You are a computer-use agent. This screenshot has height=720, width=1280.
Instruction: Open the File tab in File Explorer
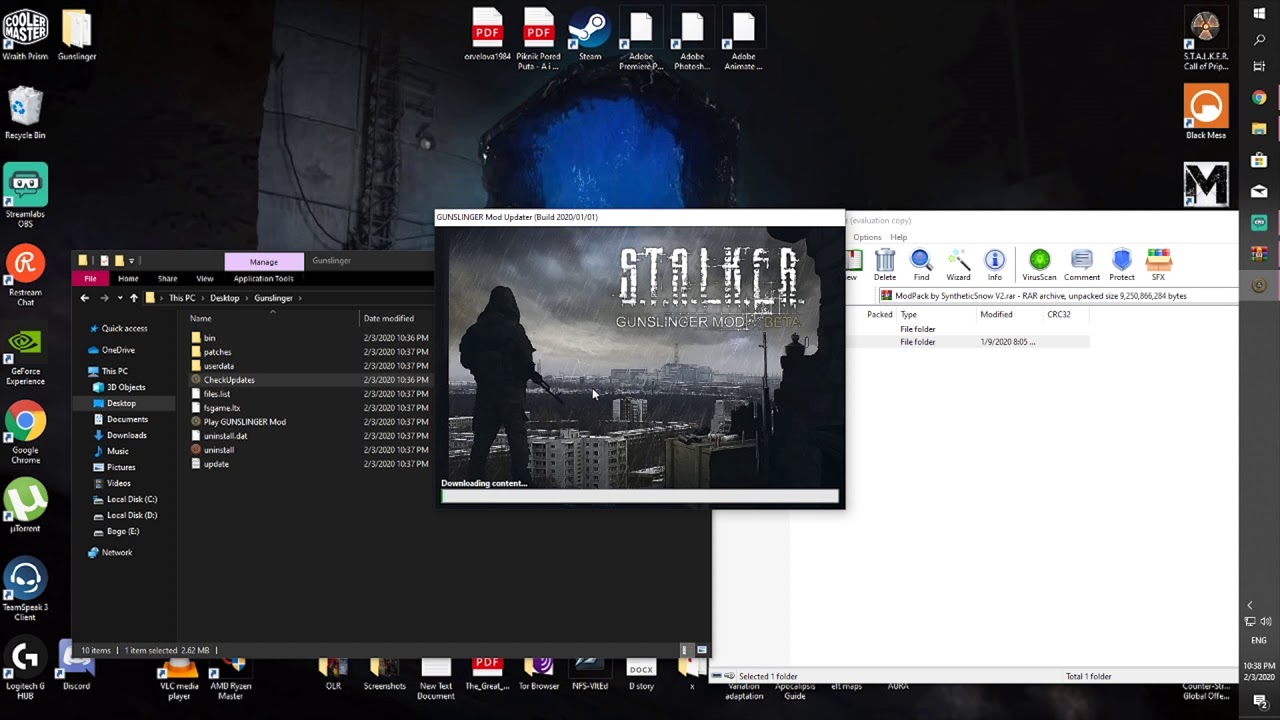click(x=90, y=278)
